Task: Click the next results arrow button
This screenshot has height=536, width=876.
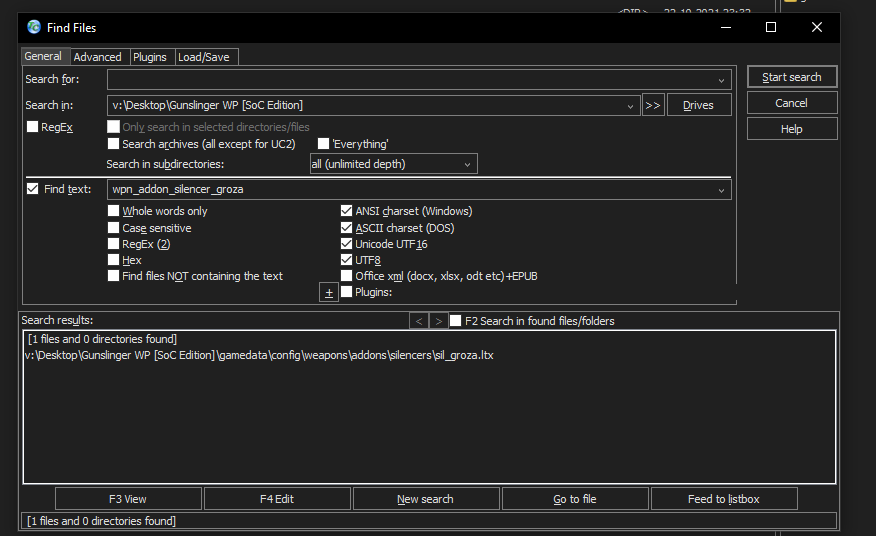Action: click(438, 321)
